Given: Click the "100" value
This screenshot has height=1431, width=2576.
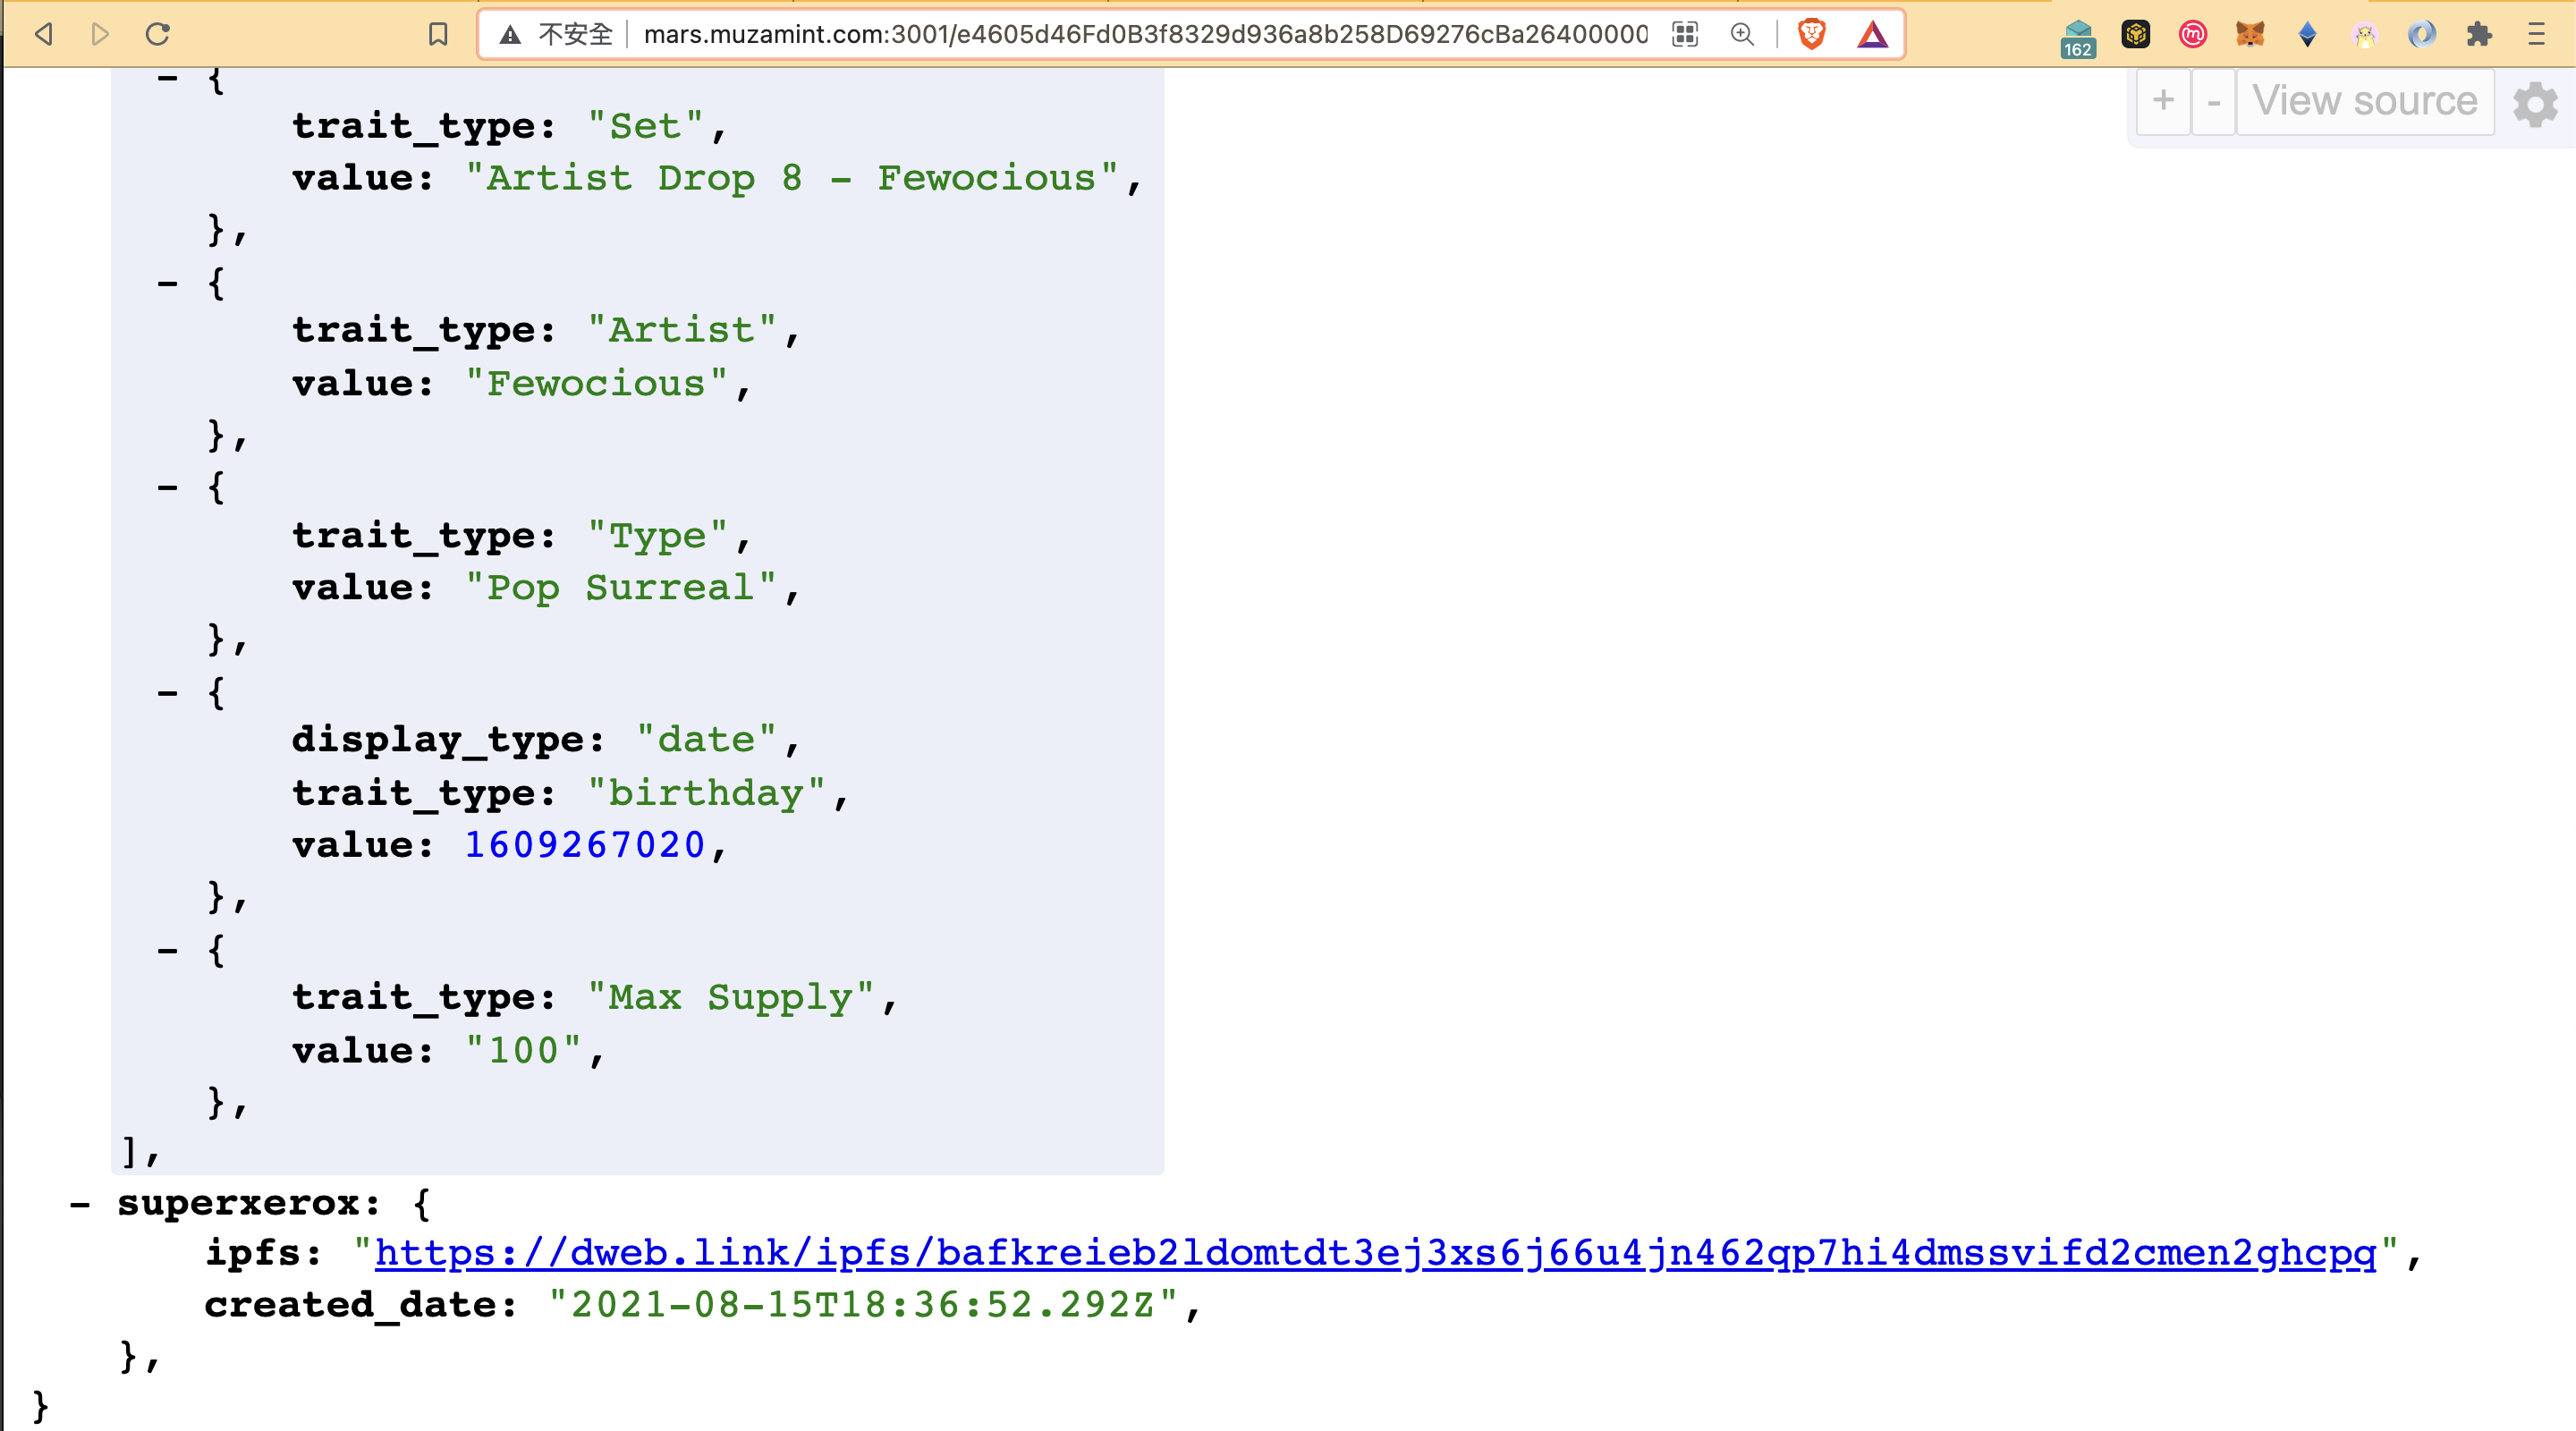Looking at the screenshot, I should click(523, 1051).
